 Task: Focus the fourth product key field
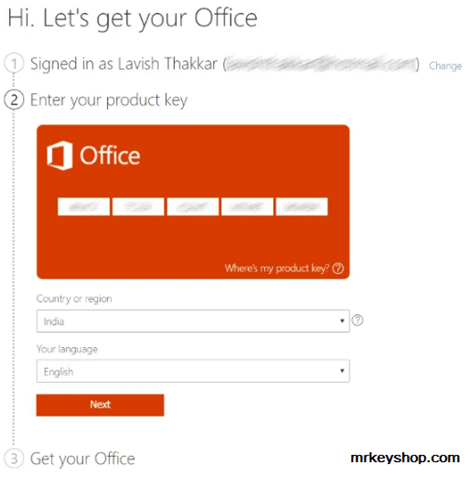click(247, 207)
